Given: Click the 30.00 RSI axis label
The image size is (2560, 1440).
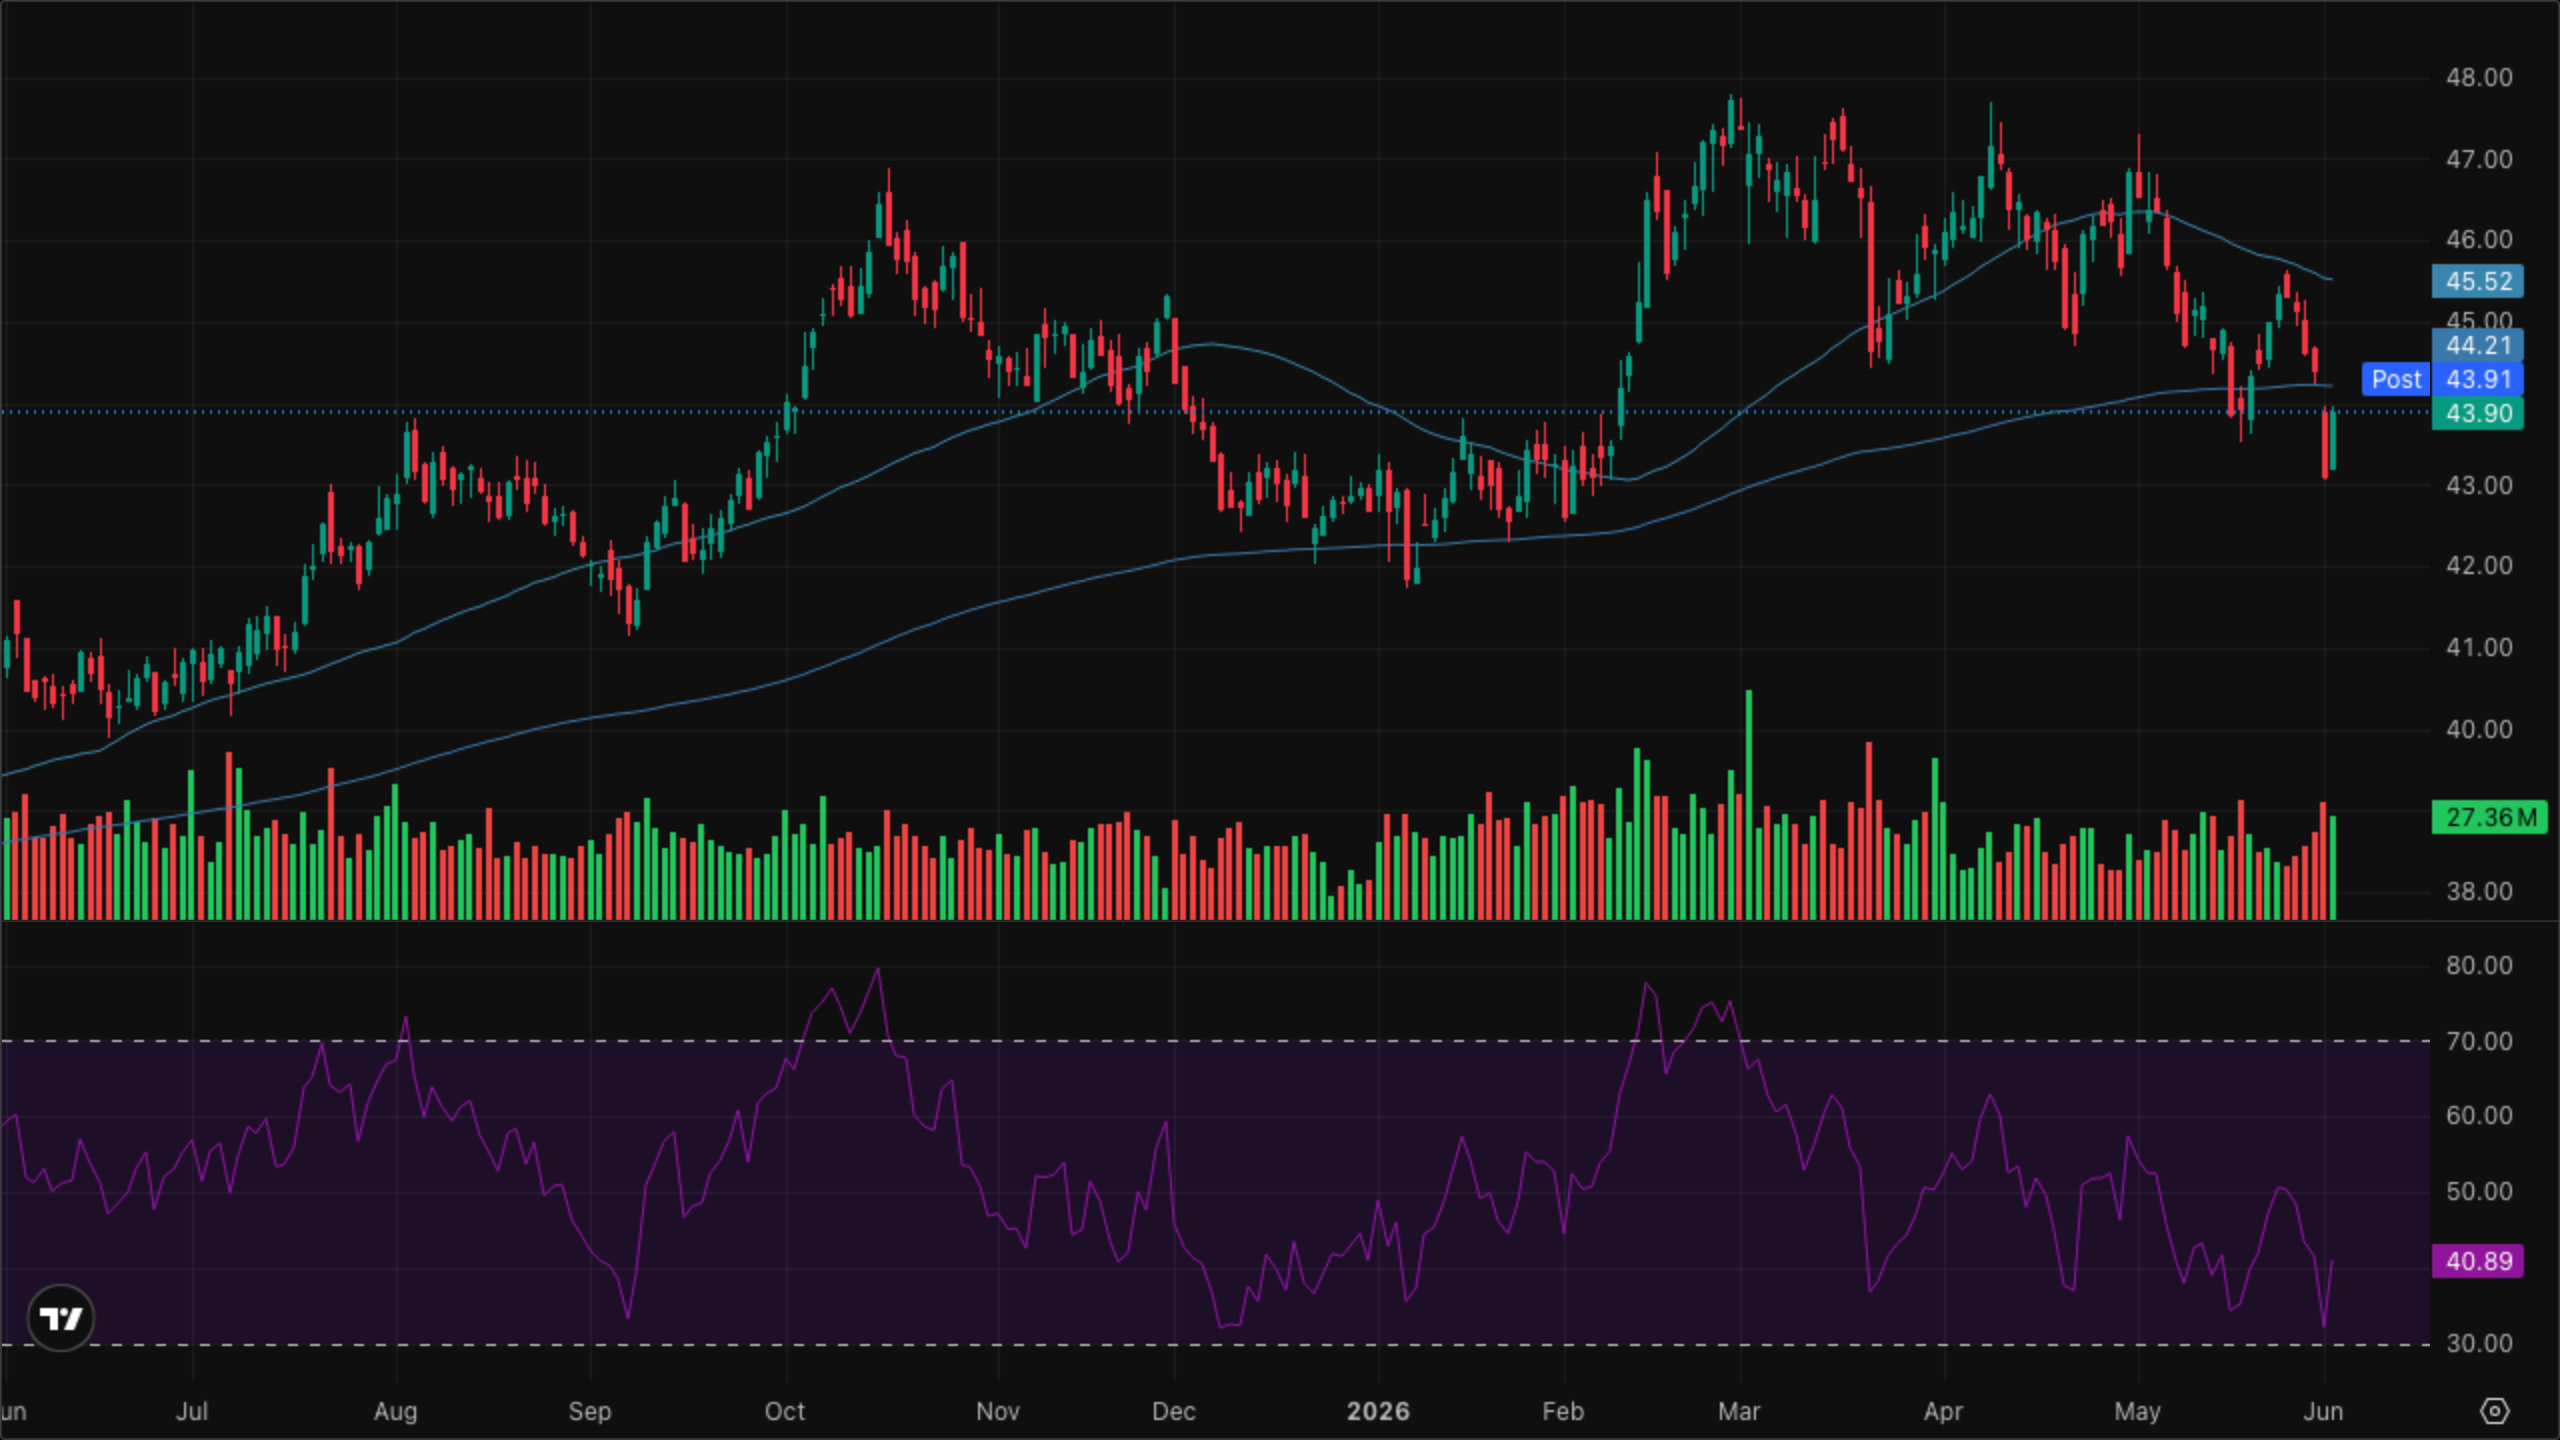Looking at the screenshot, I should (x=2478, y=1344).
